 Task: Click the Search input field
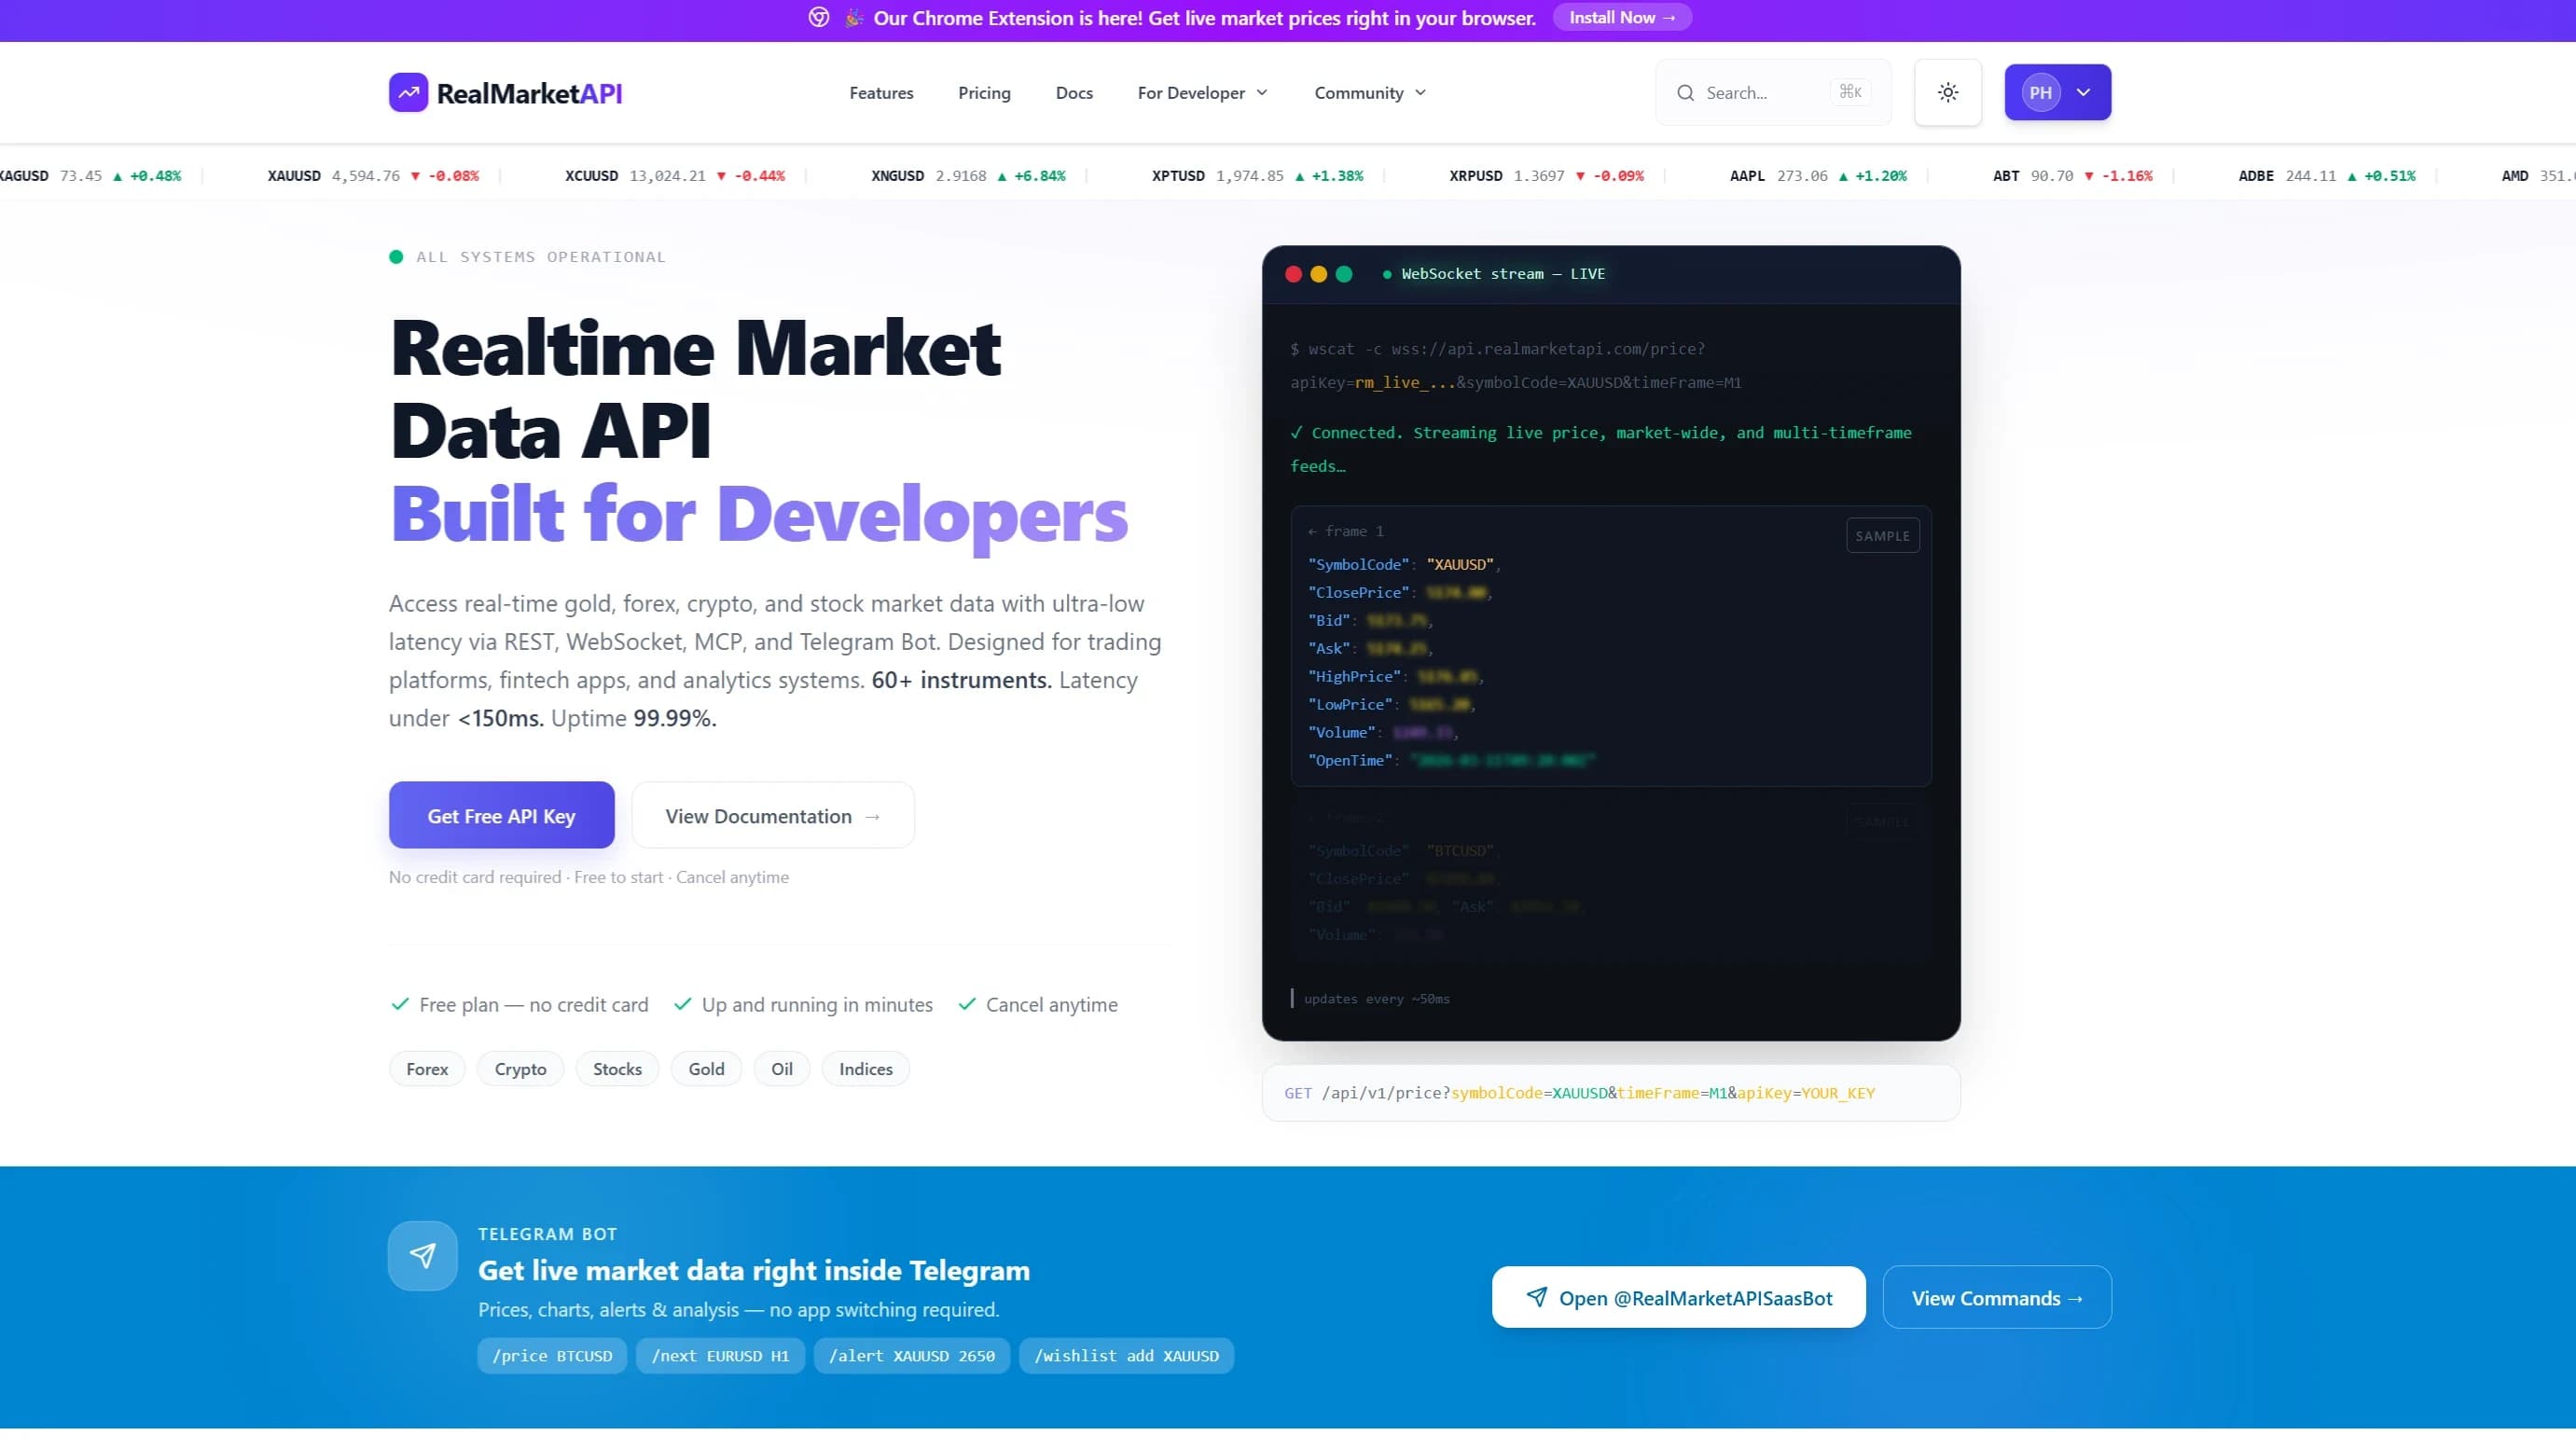pos(1773,92)
